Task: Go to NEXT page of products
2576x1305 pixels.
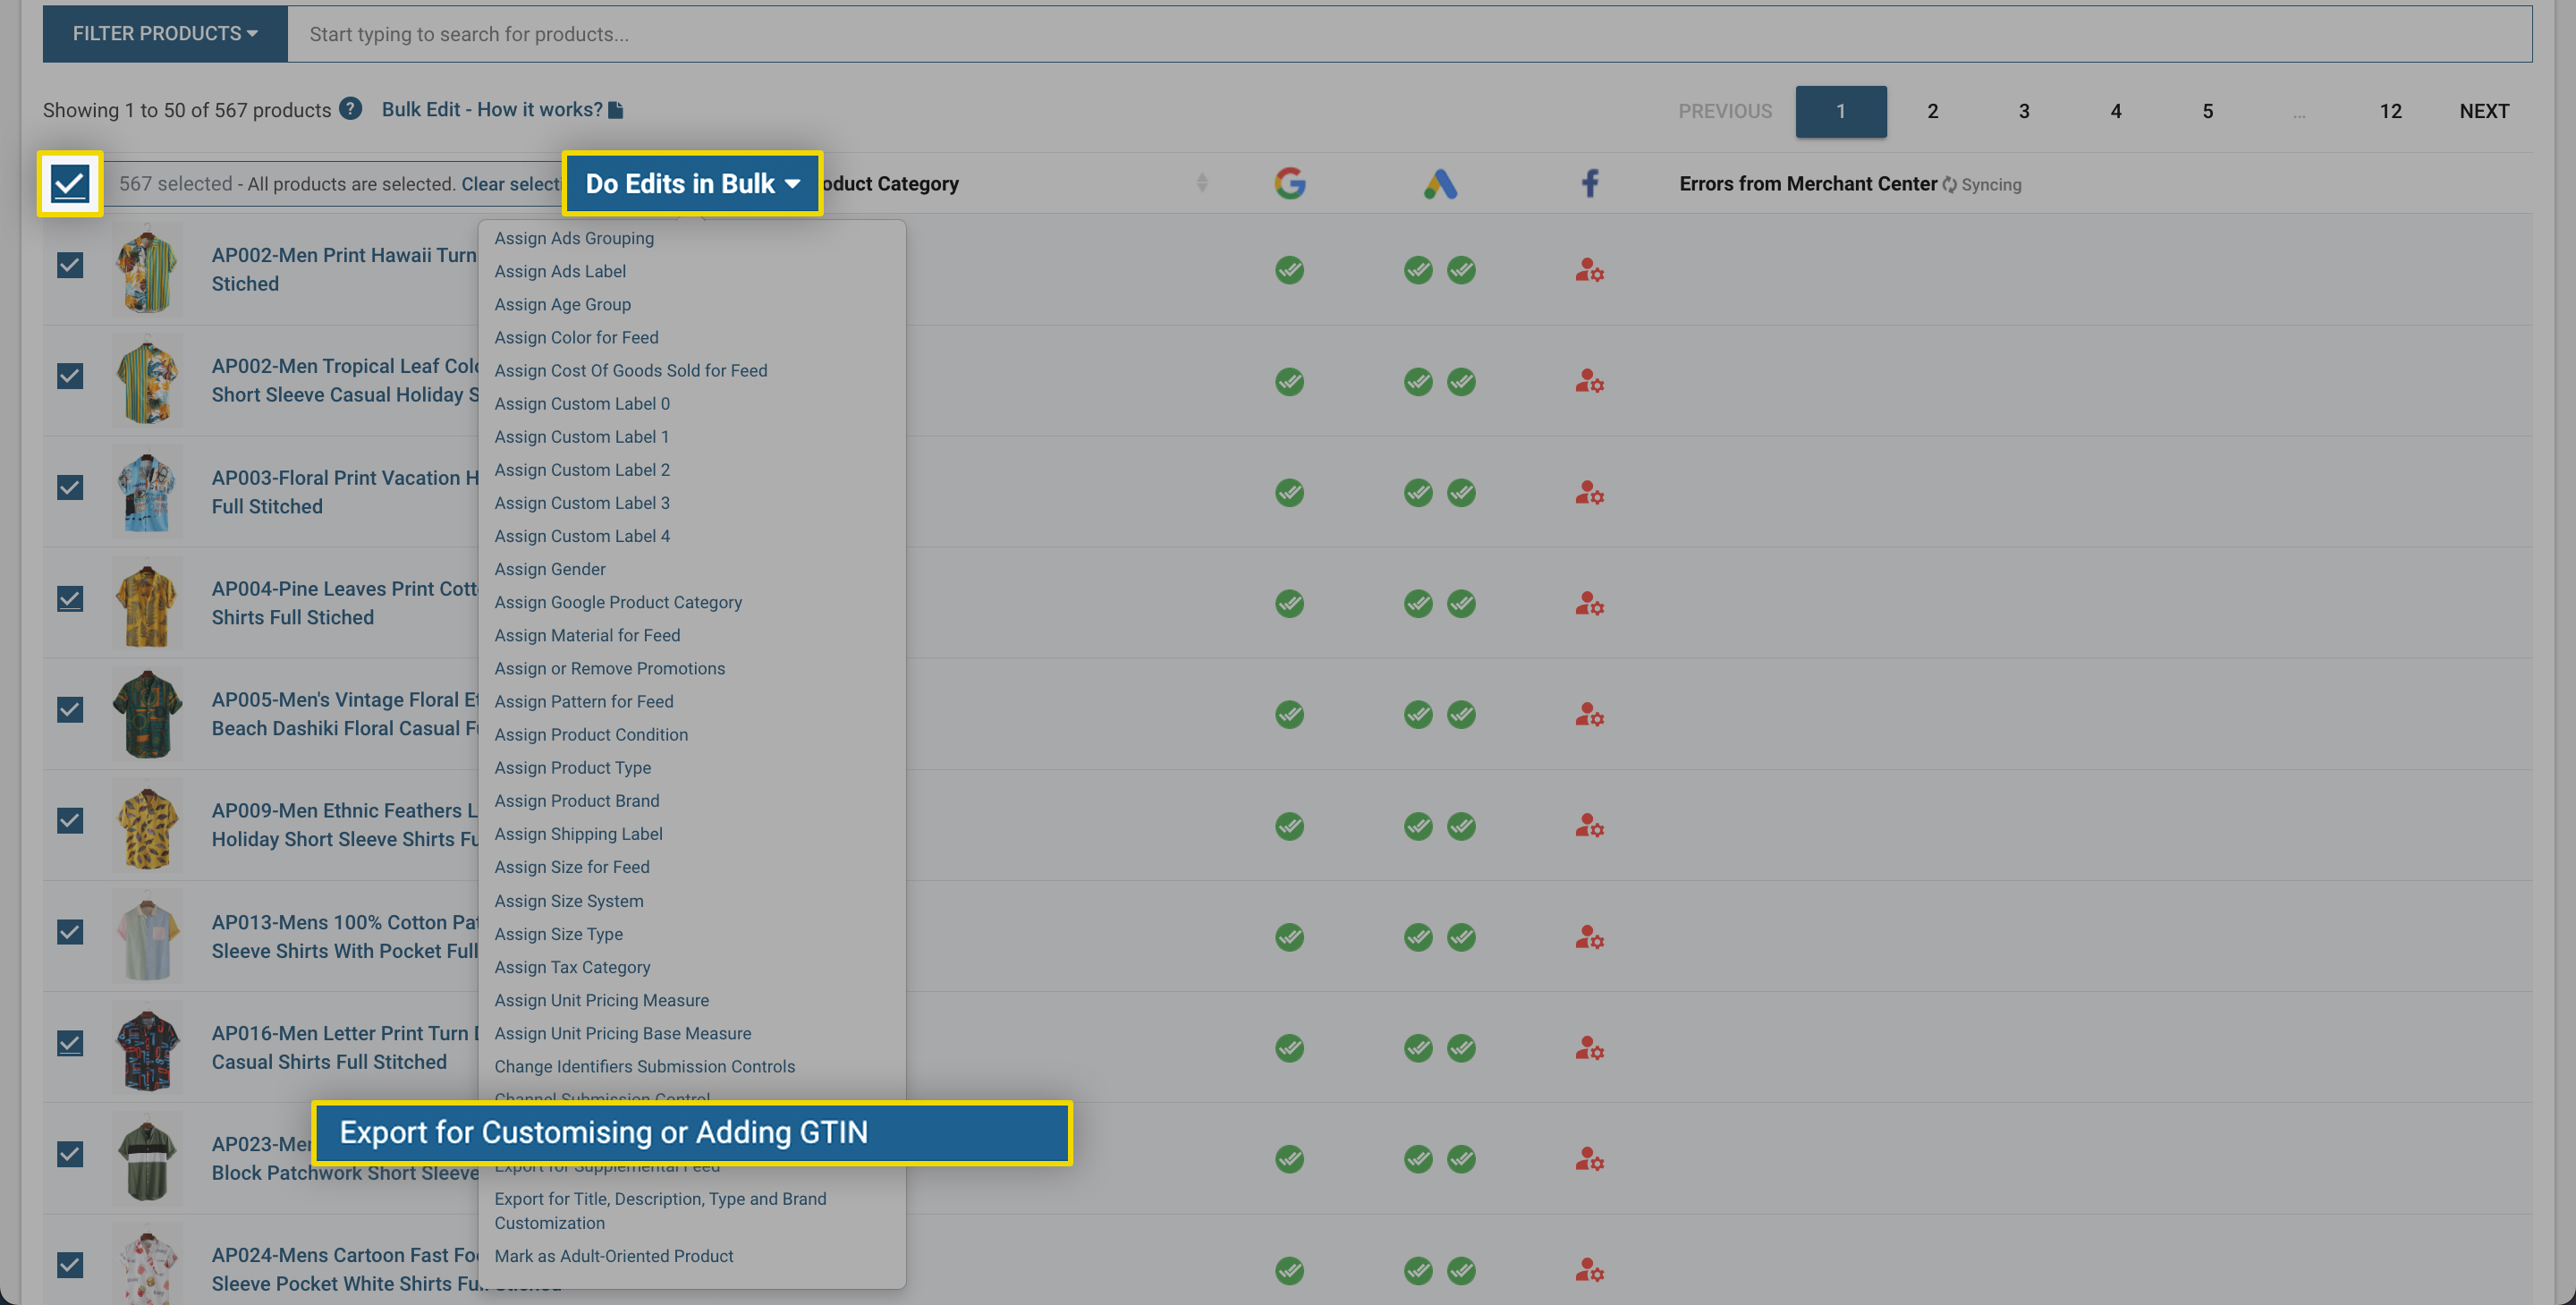Action: coord(2484,111)
